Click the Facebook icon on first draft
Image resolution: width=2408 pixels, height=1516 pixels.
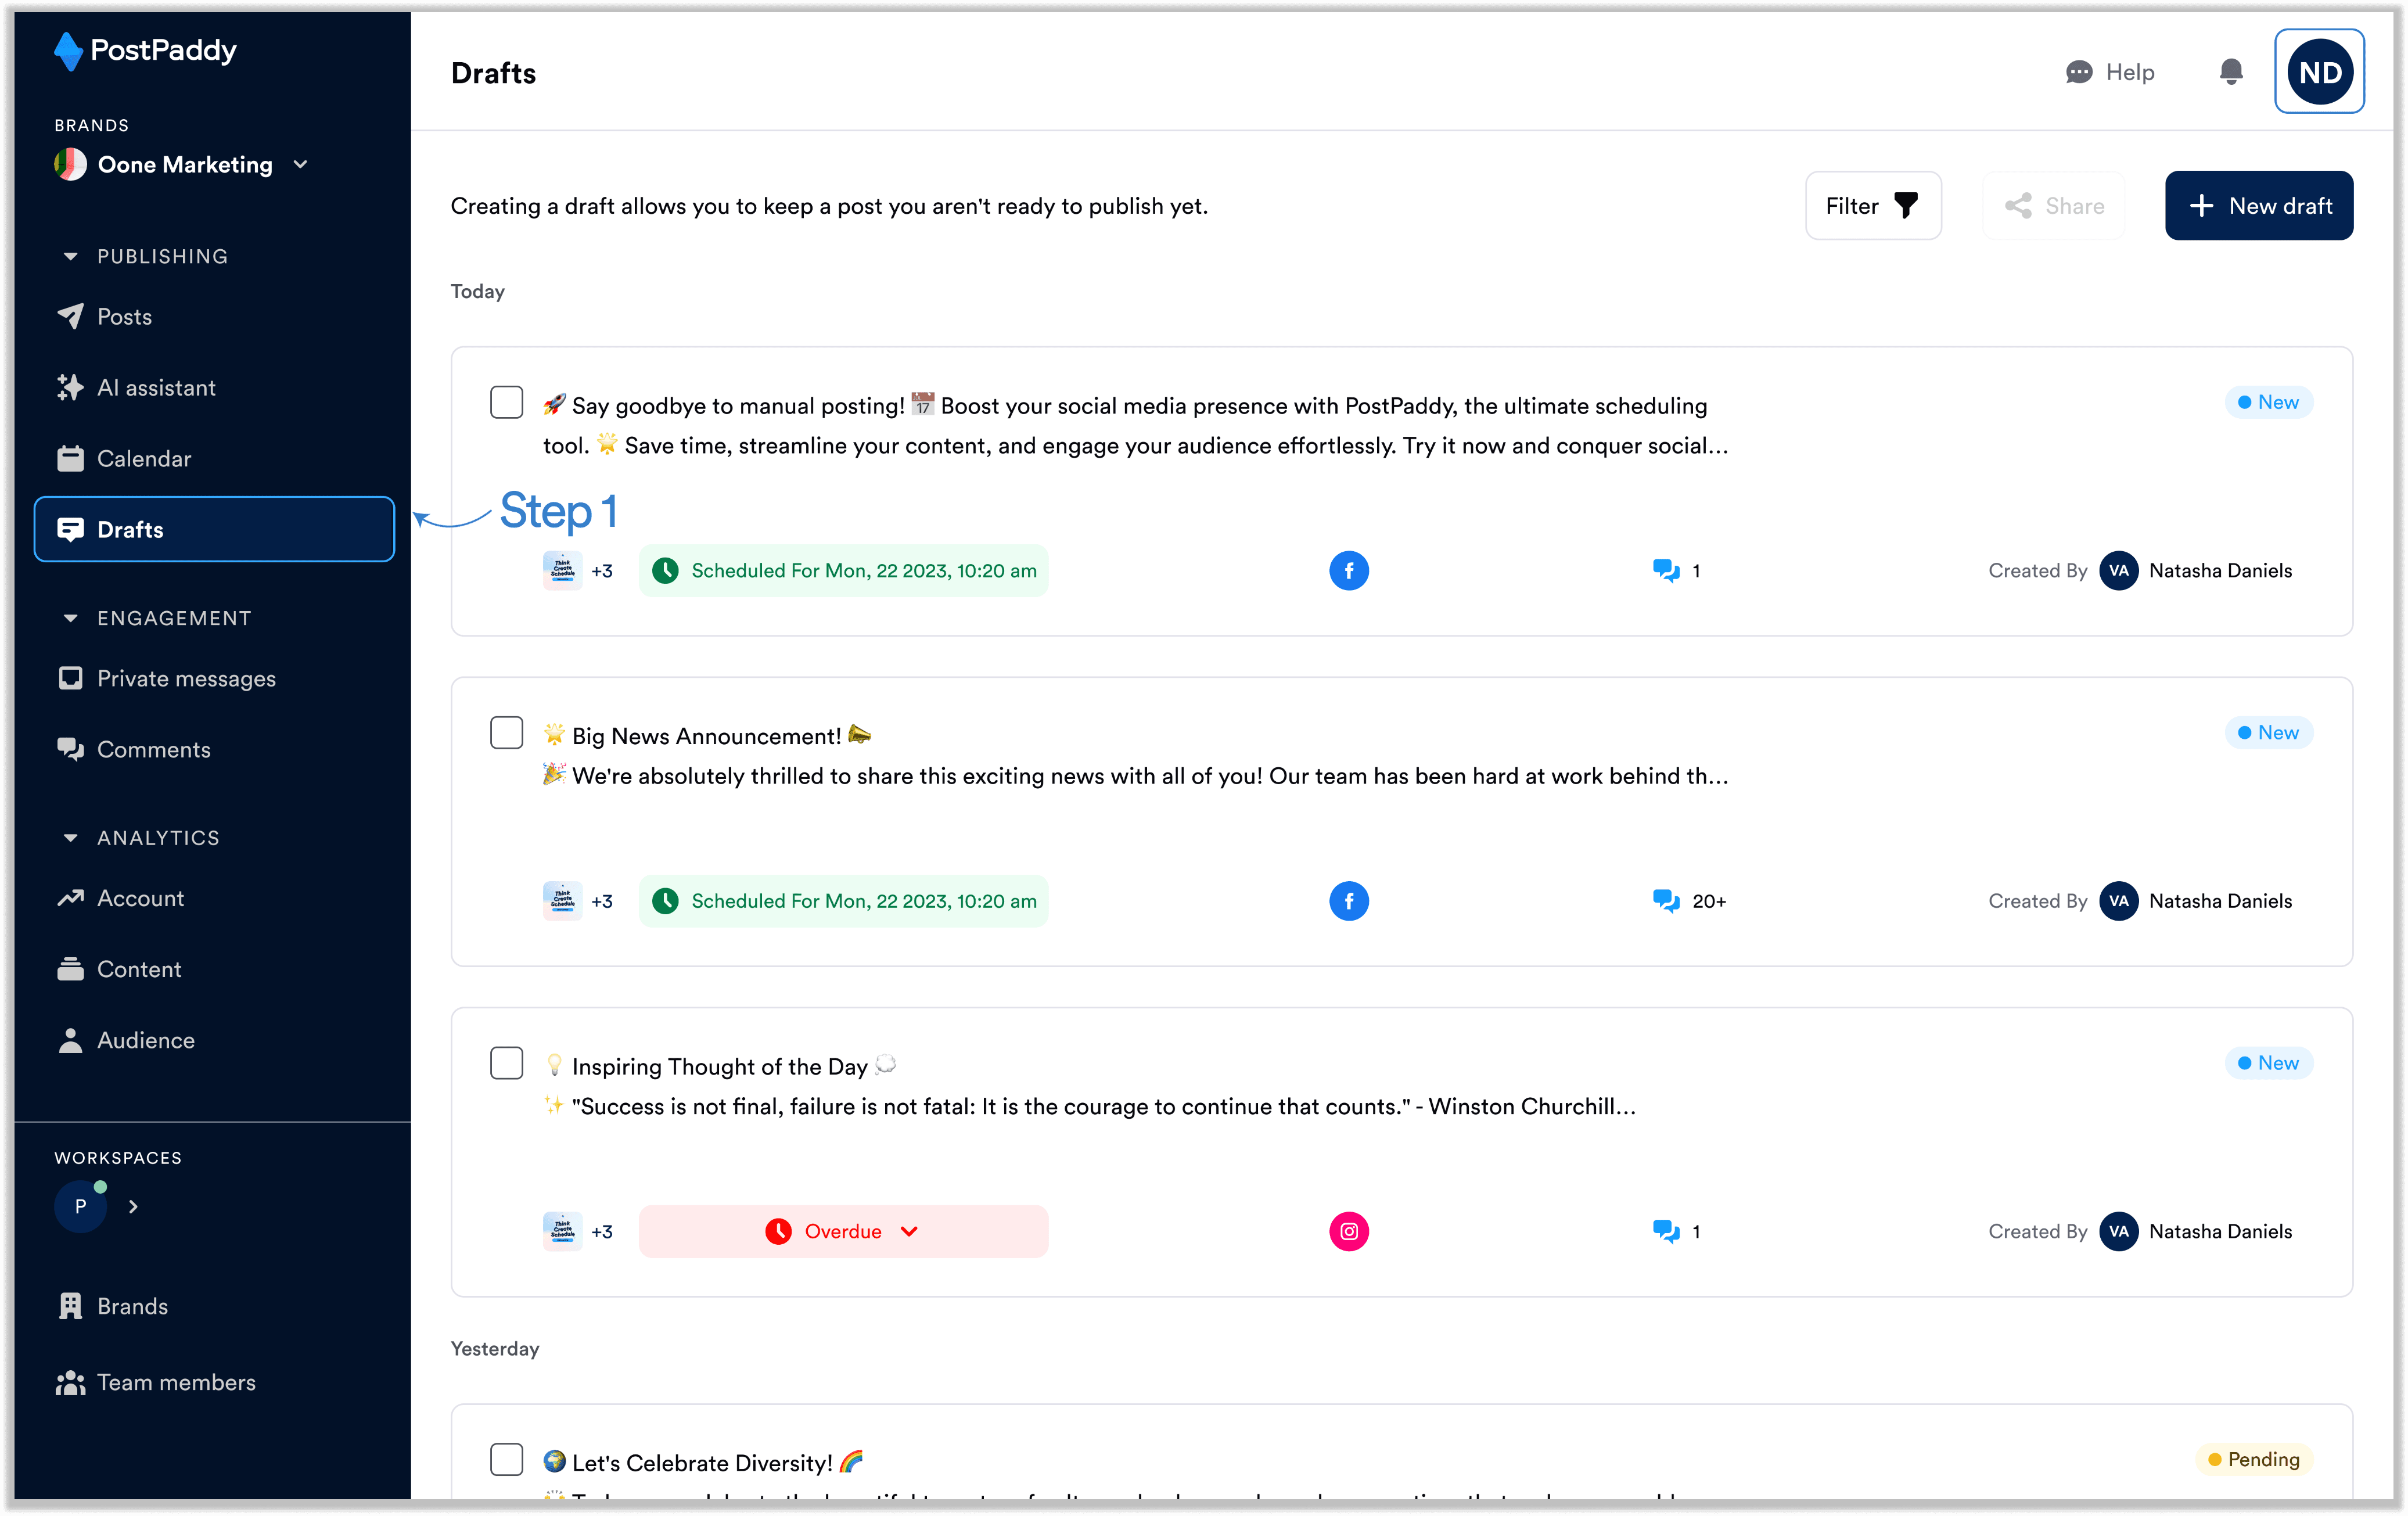tap(1348, 571)
